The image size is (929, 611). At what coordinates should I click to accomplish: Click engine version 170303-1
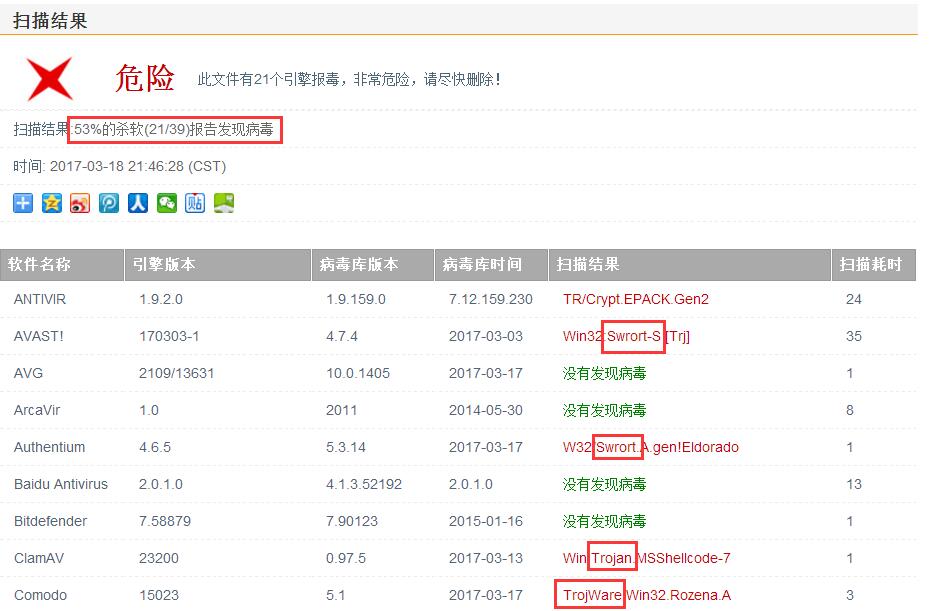(169, 337)
